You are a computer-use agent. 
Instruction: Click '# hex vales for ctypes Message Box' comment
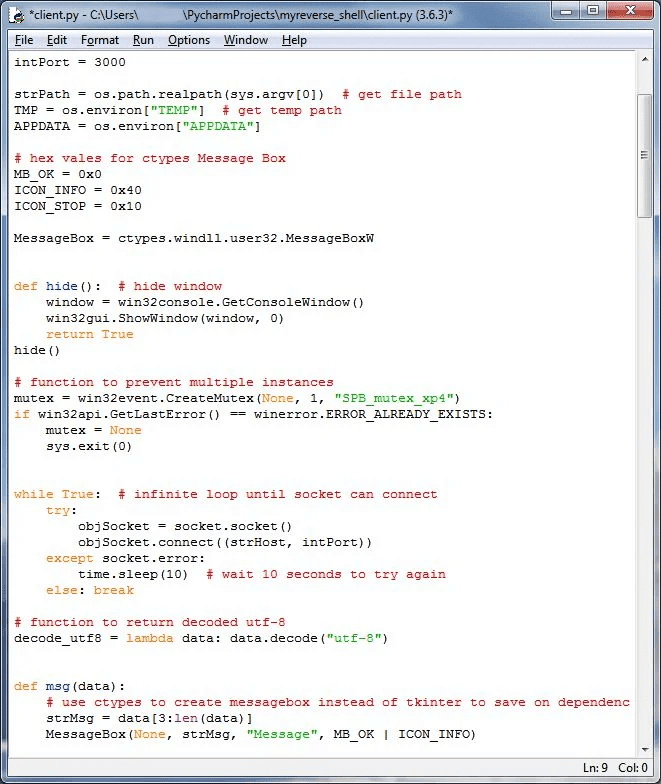[150, 158]
